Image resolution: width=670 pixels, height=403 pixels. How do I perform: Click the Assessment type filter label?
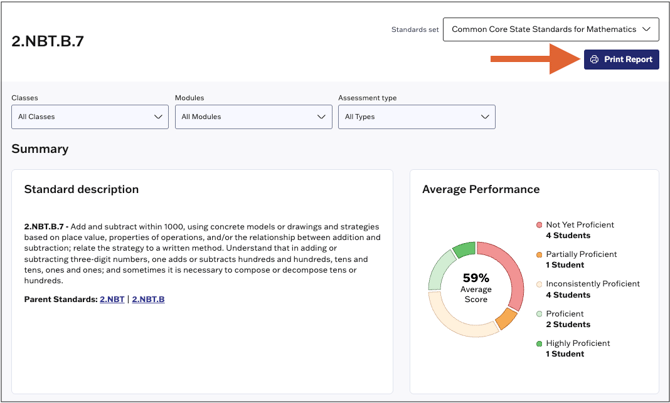point(367,98)
